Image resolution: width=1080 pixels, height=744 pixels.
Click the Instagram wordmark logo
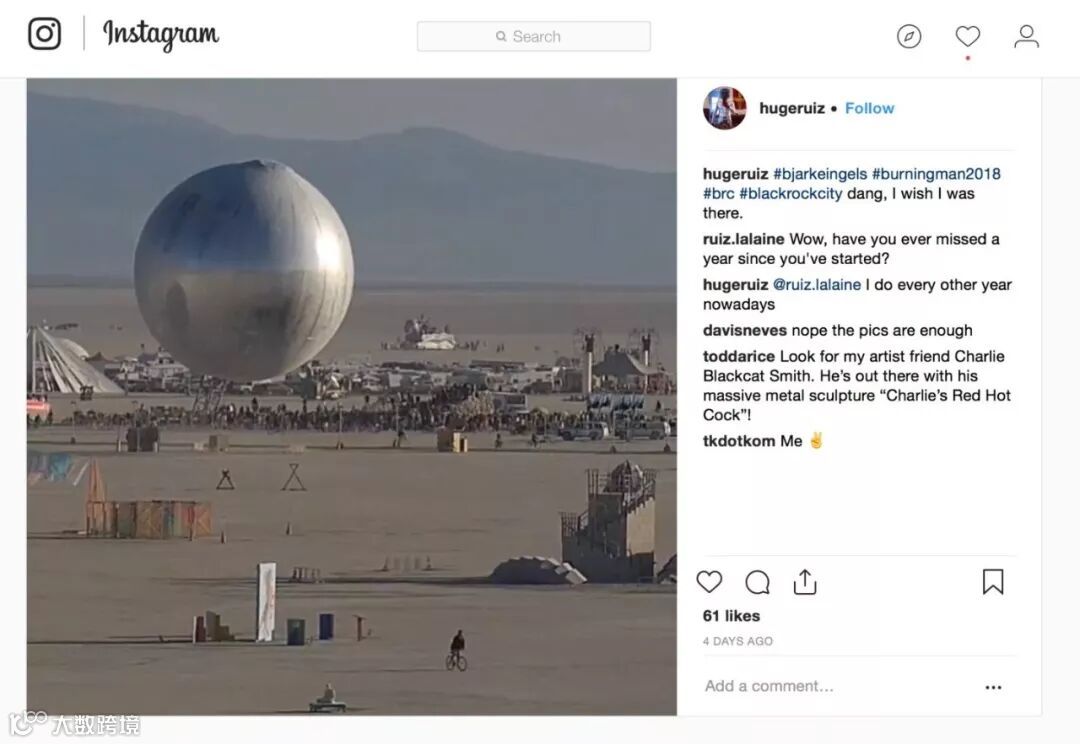click(x=160, y=34)
